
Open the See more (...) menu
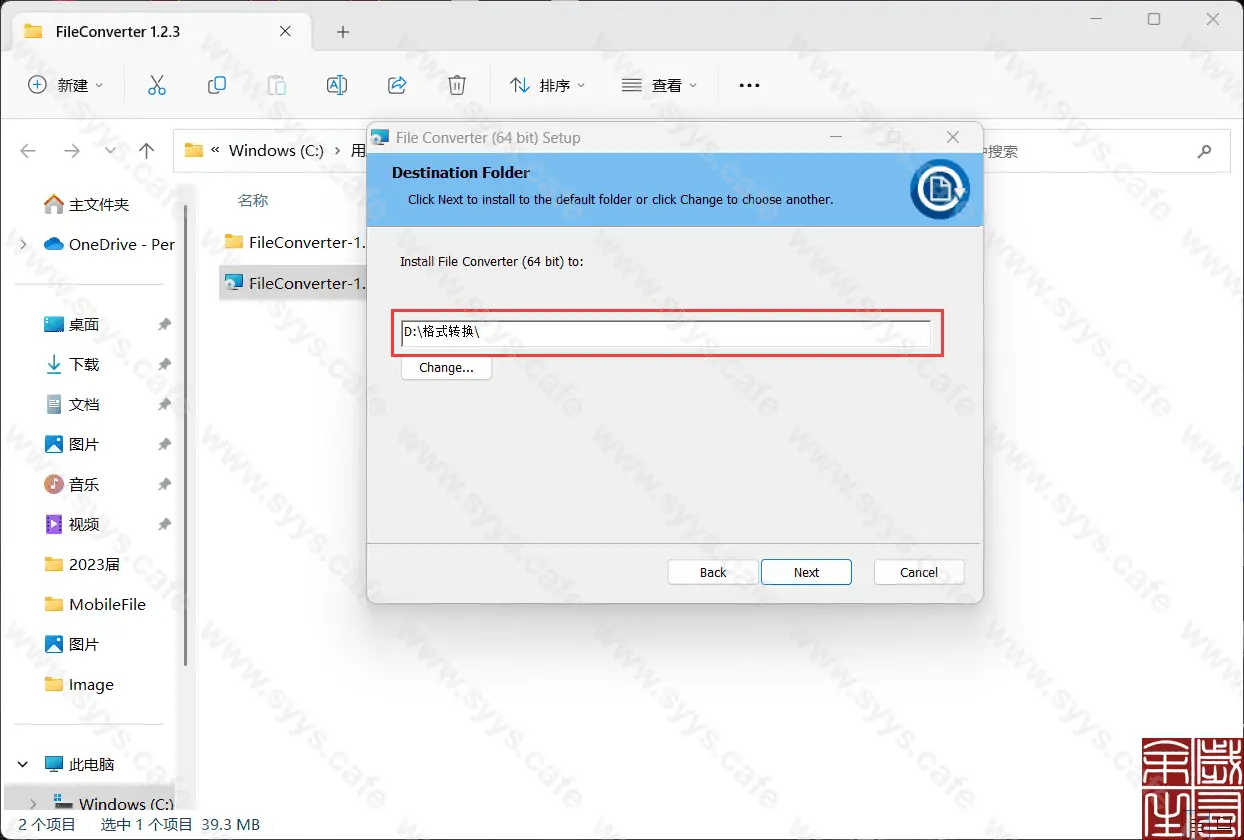click(x=749, y=85)
